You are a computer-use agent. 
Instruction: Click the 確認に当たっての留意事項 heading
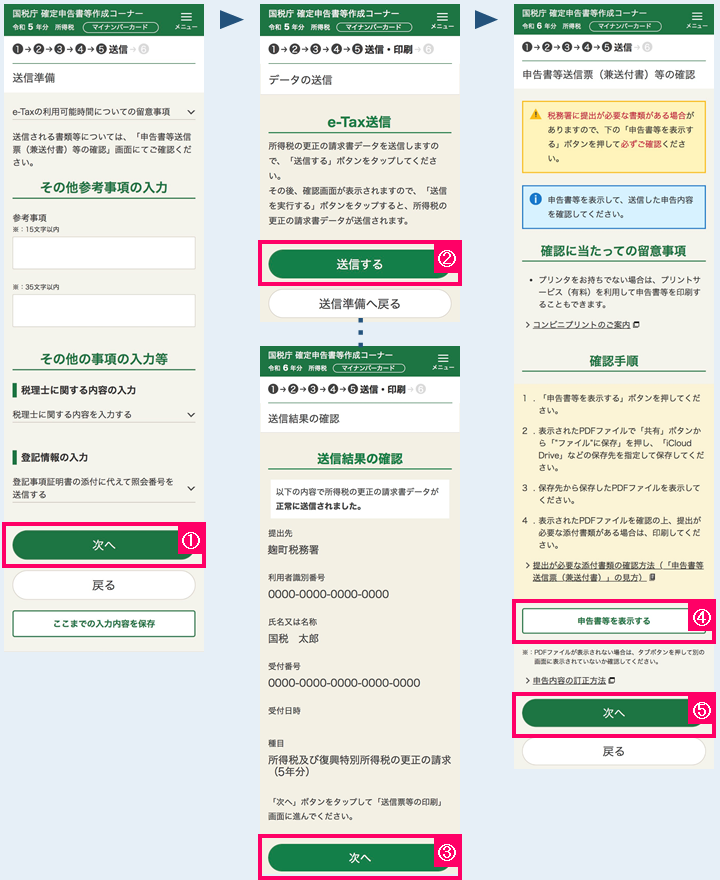613,251
